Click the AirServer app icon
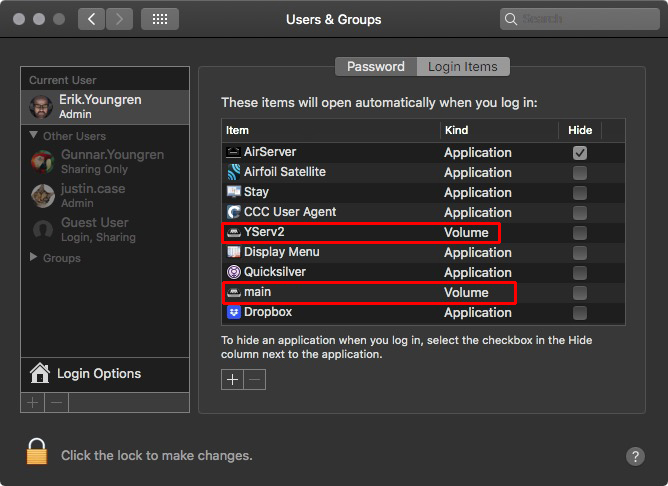Viewport: 668px width, 486px height. (233, 152)
